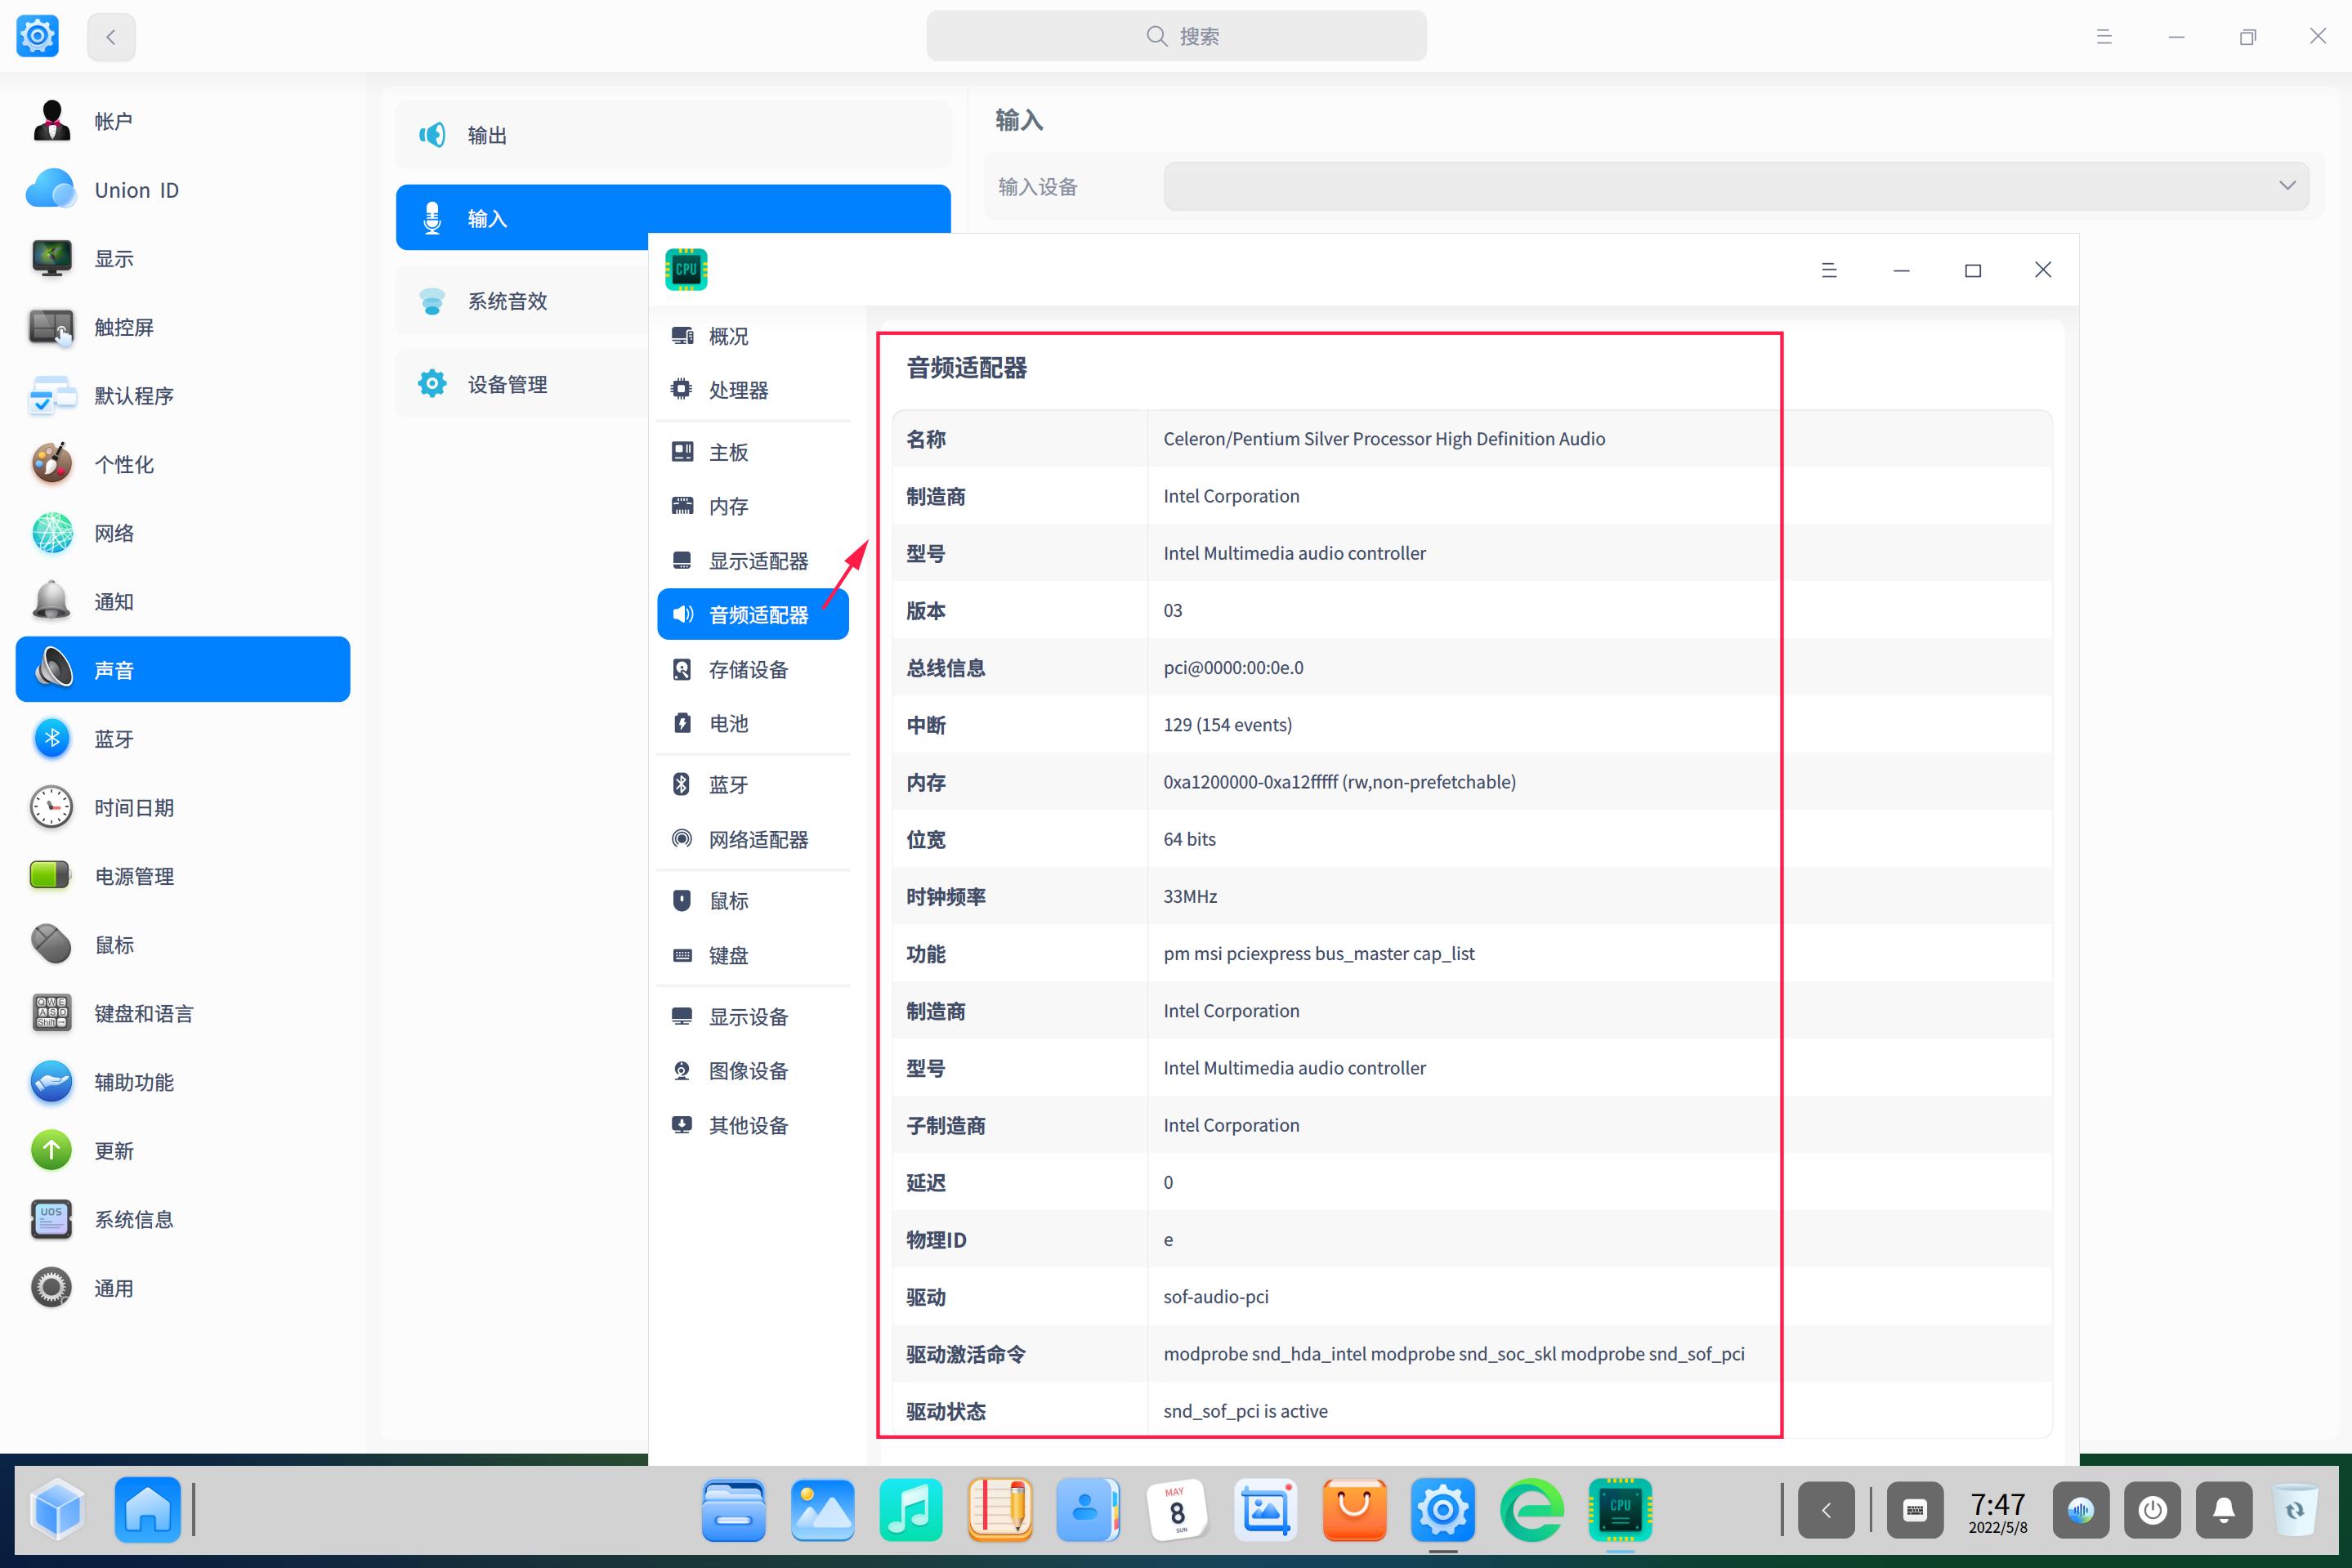
Task: Open the app store from the dock
Action: tap(1354, 1510)
